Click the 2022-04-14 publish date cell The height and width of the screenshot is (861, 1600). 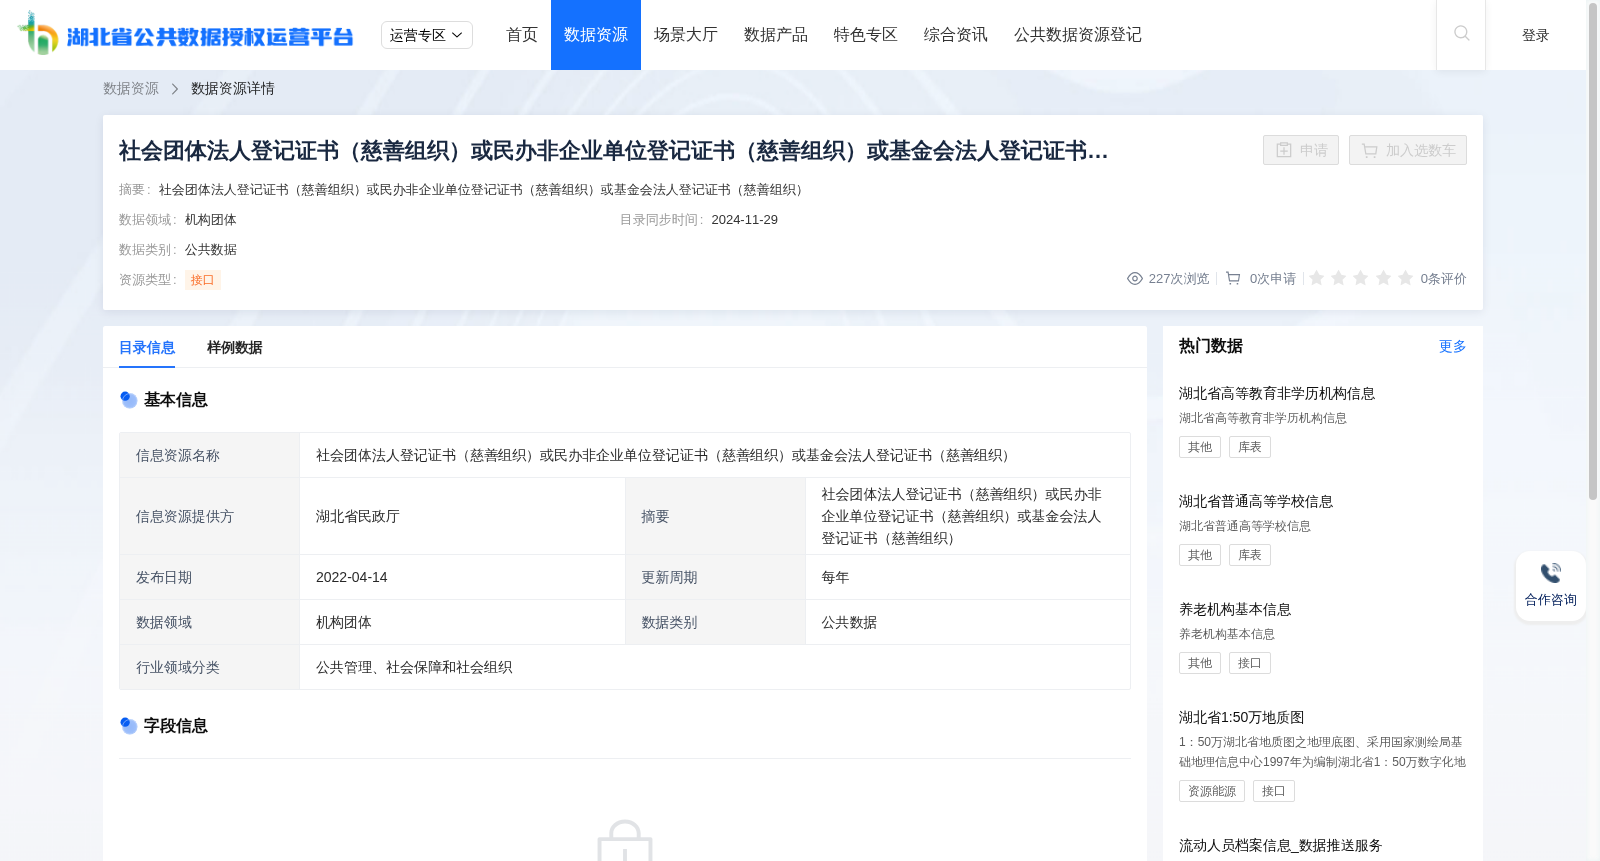462,577
